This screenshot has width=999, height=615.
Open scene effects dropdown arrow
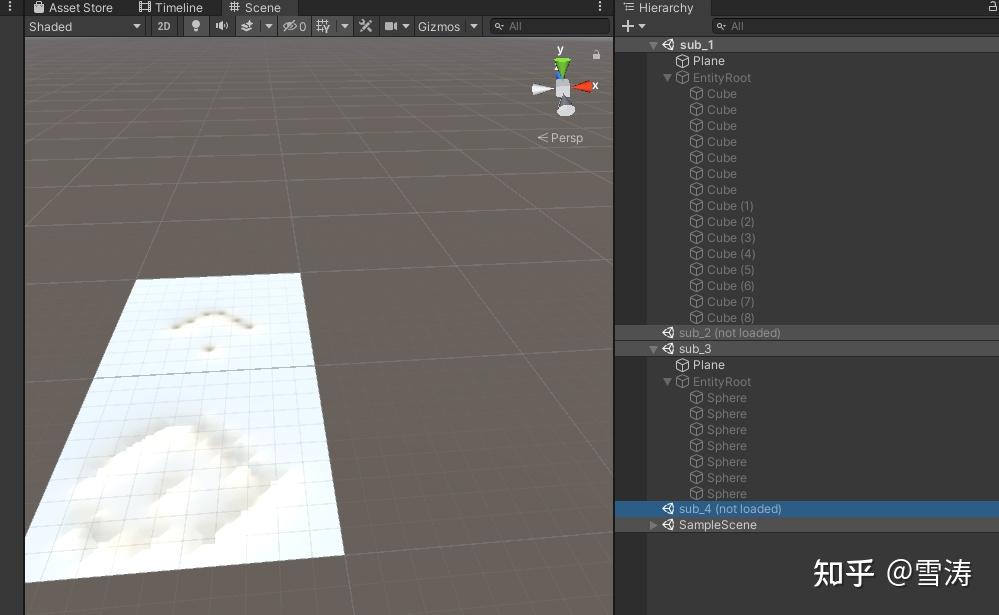(269, 26)
